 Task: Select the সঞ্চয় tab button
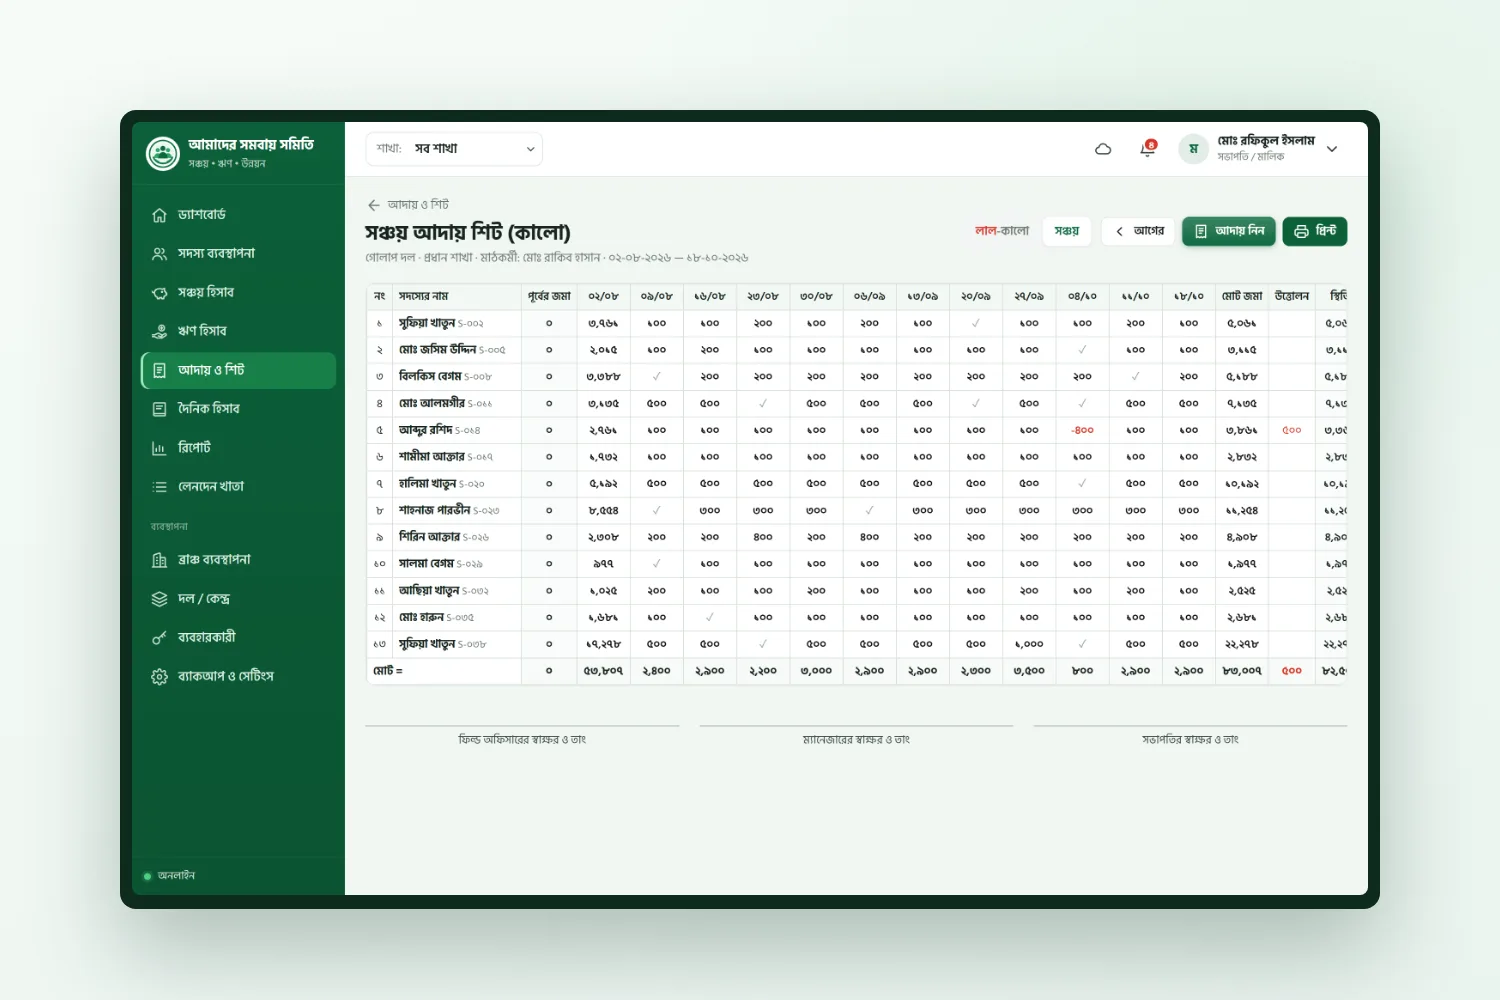click(1067, 231)
